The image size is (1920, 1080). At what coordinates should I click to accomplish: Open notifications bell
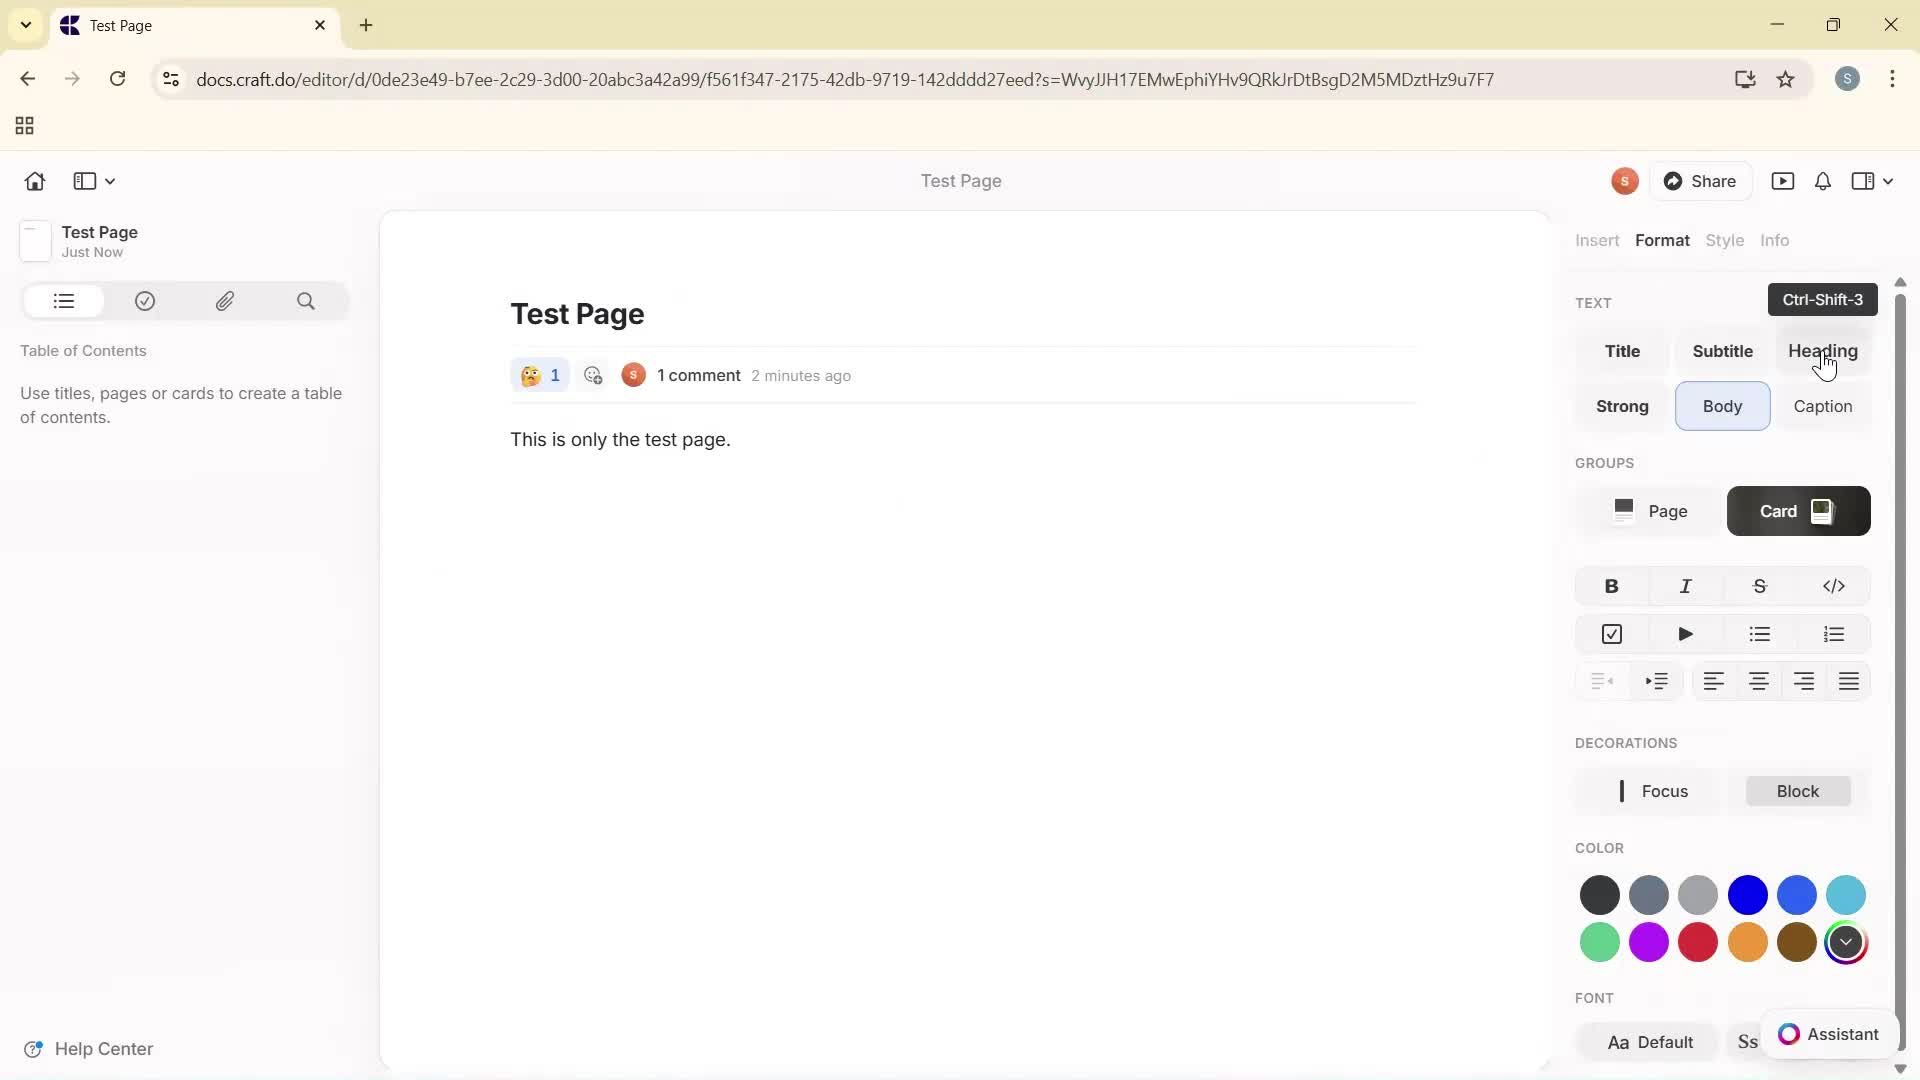(x=1821, y=181)
